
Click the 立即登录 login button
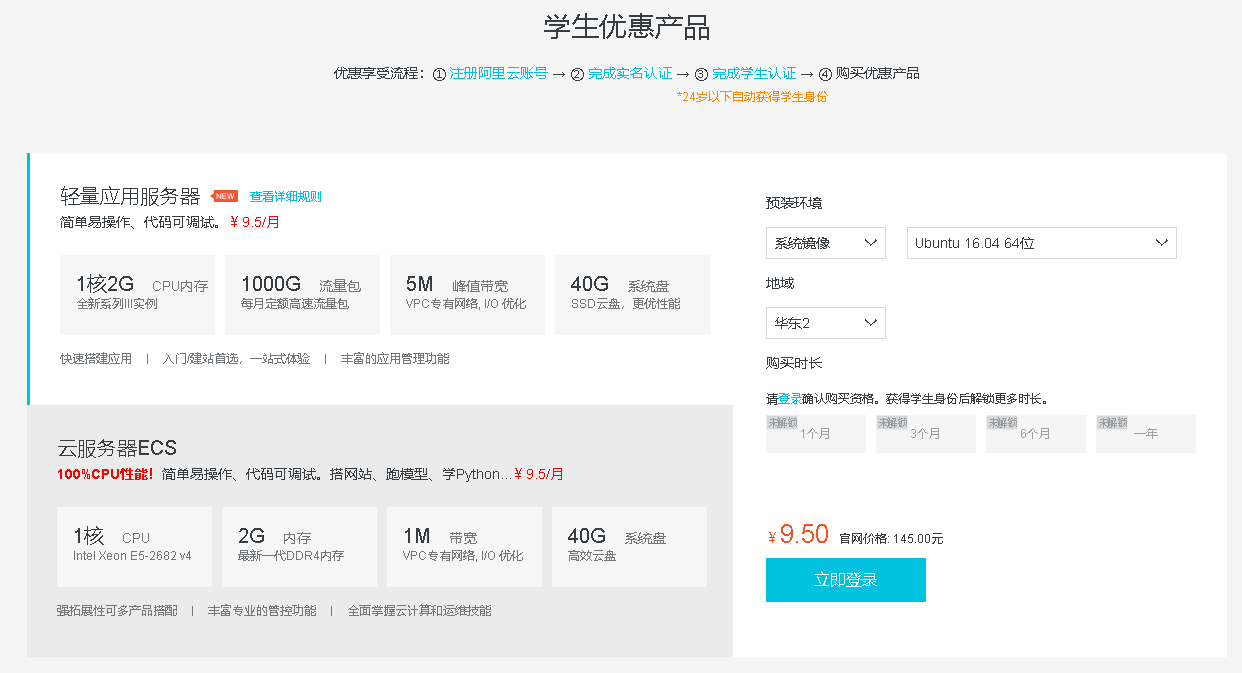click(x=845, y=579)
